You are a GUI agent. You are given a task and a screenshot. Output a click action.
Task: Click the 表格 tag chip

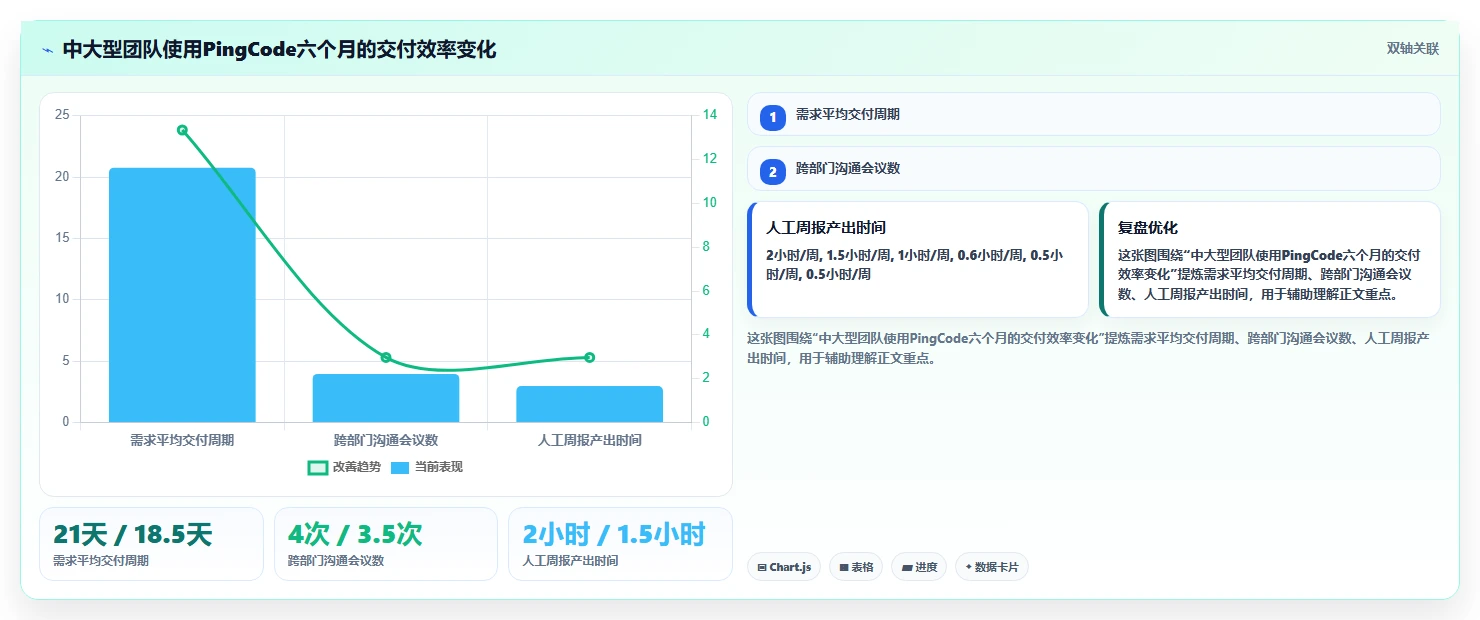(x=856, y=567)
